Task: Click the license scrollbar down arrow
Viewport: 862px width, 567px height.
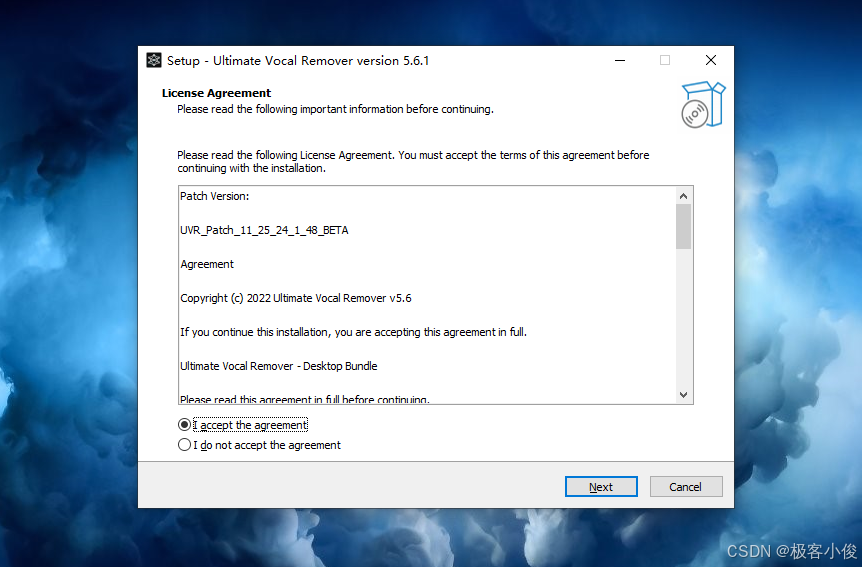Action: pyautogui.click(x=683, y=394)
